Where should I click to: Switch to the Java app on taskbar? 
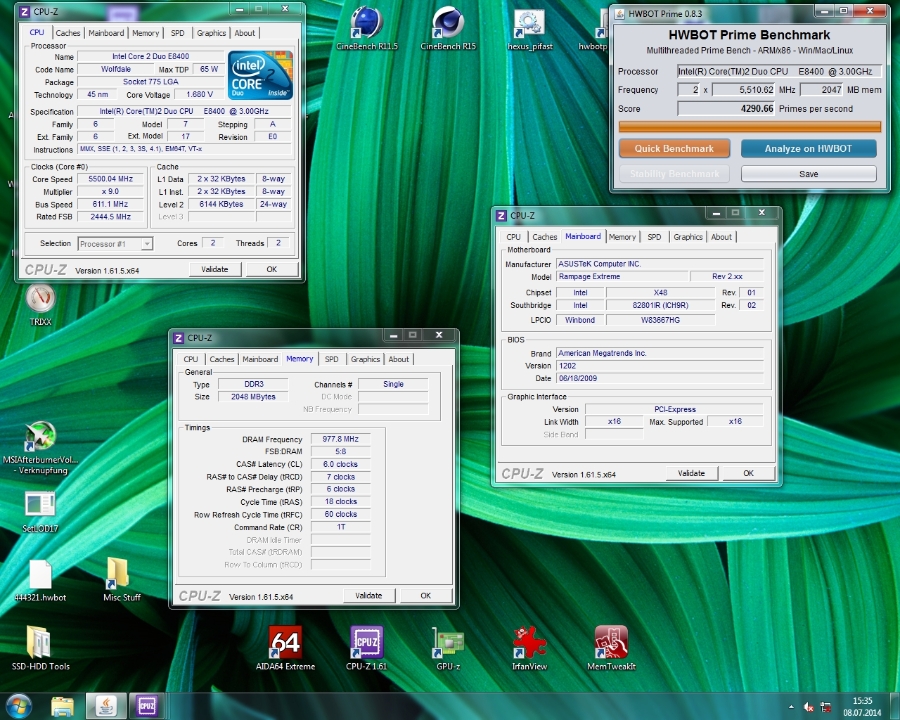pos(106,706)
